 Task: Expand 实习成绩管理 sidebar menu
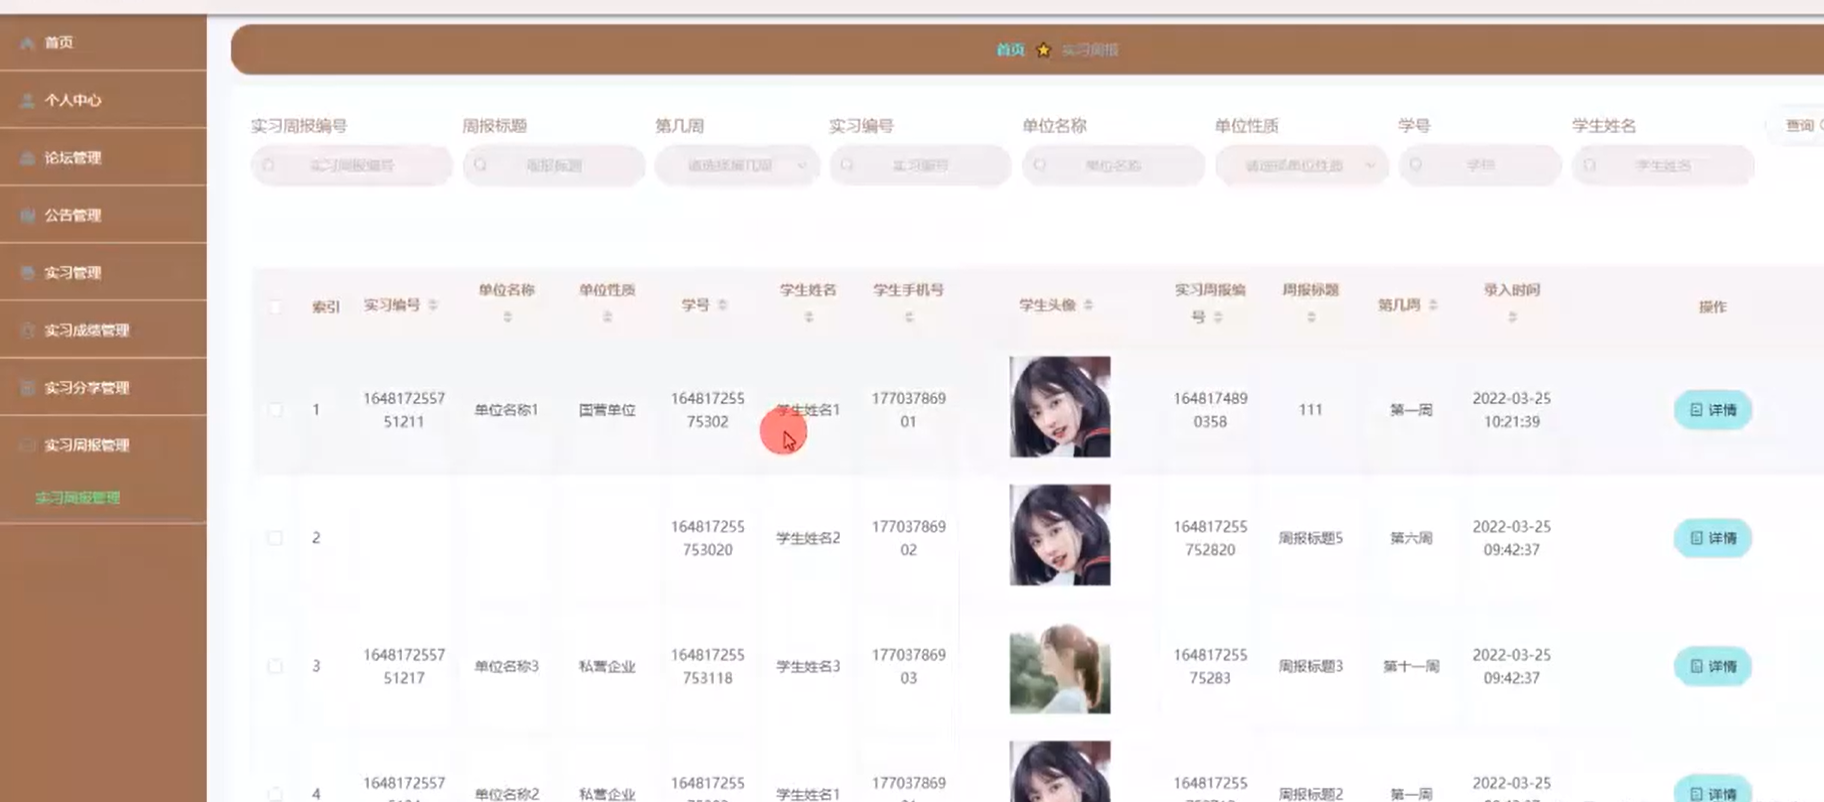click(103, 330)
